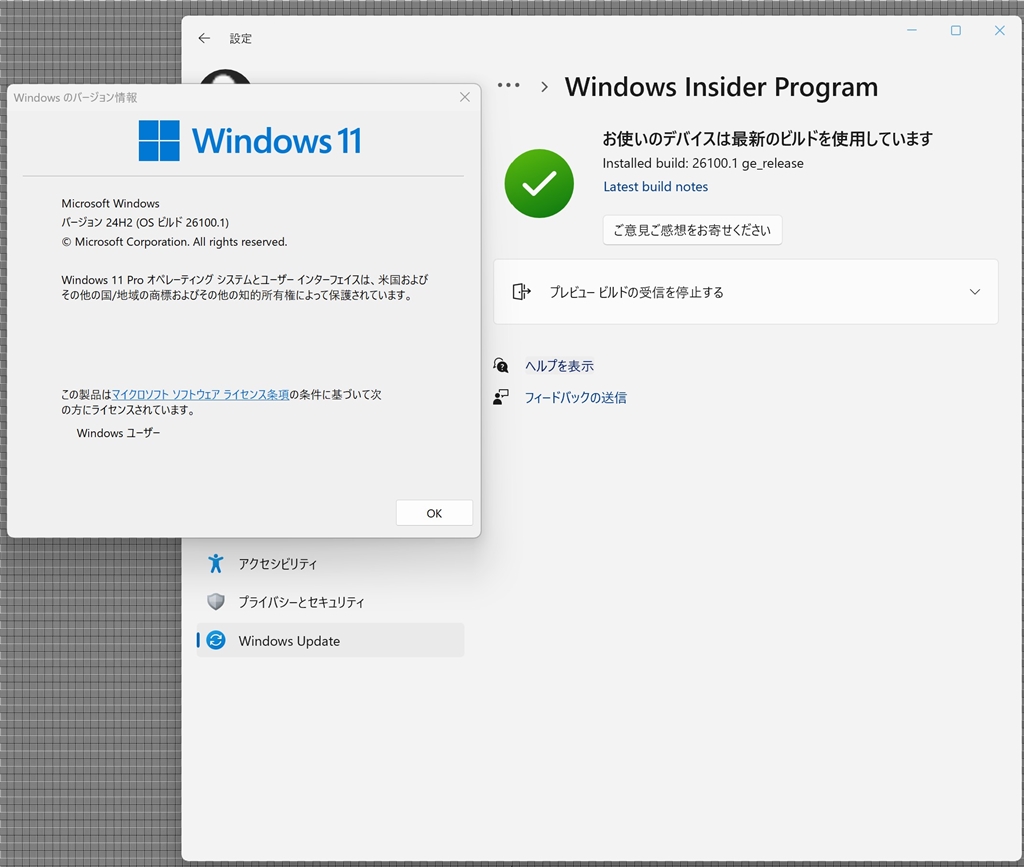The height and width of the screenshot is (867, 1024).
Task: Click the green checkmark status icon
Action: click(539, 183)
